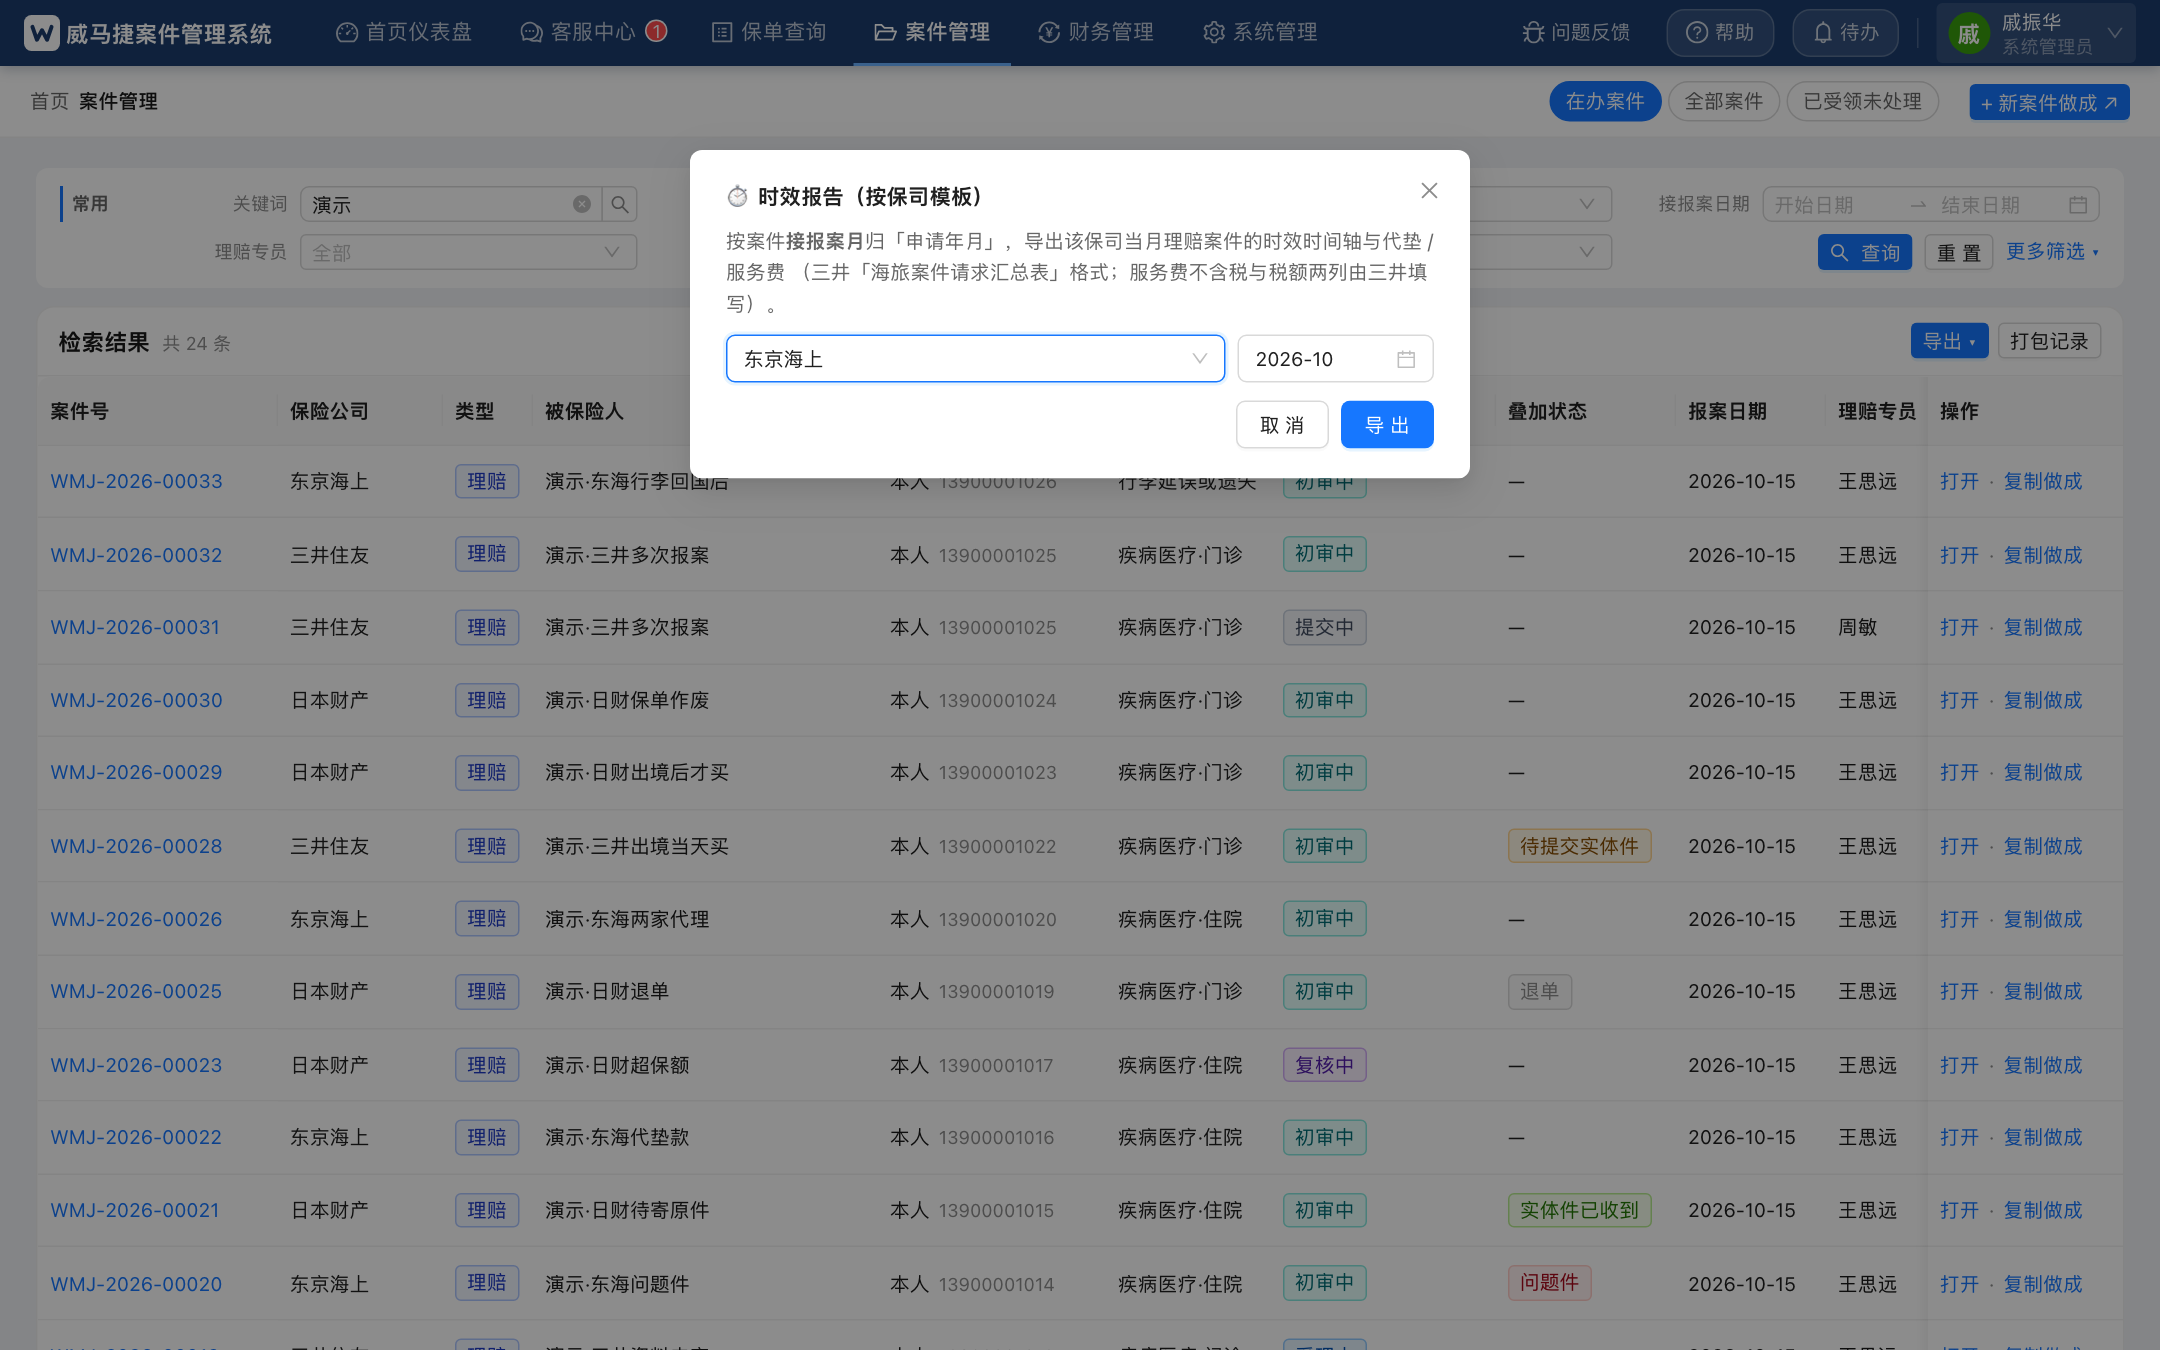Click the 戚 user avatar
Image resolution: width=2160 pixels, height=1350 pixels.
(1968, 34)
